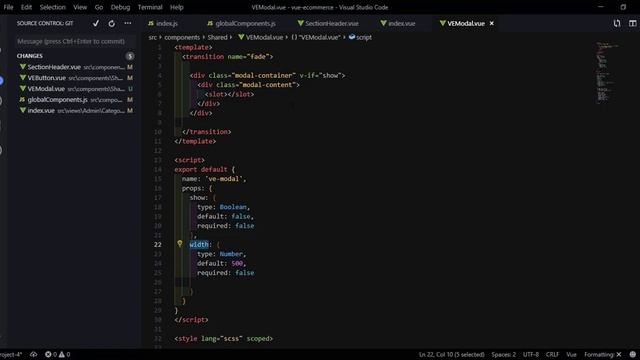Click the slot tag on line 6
The width and height of the screenshot is (640, 360).
[229, 94]
